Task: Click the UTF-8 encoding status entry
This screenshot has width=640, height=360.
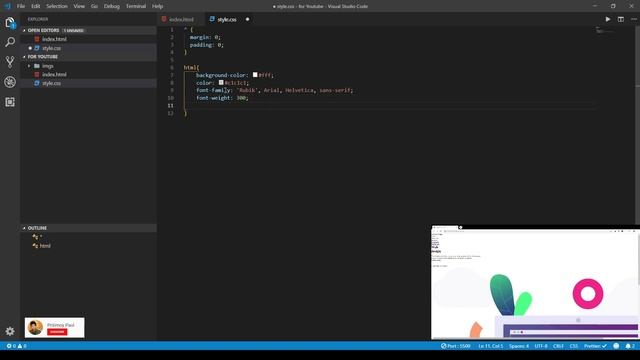Action: (541, 346)
